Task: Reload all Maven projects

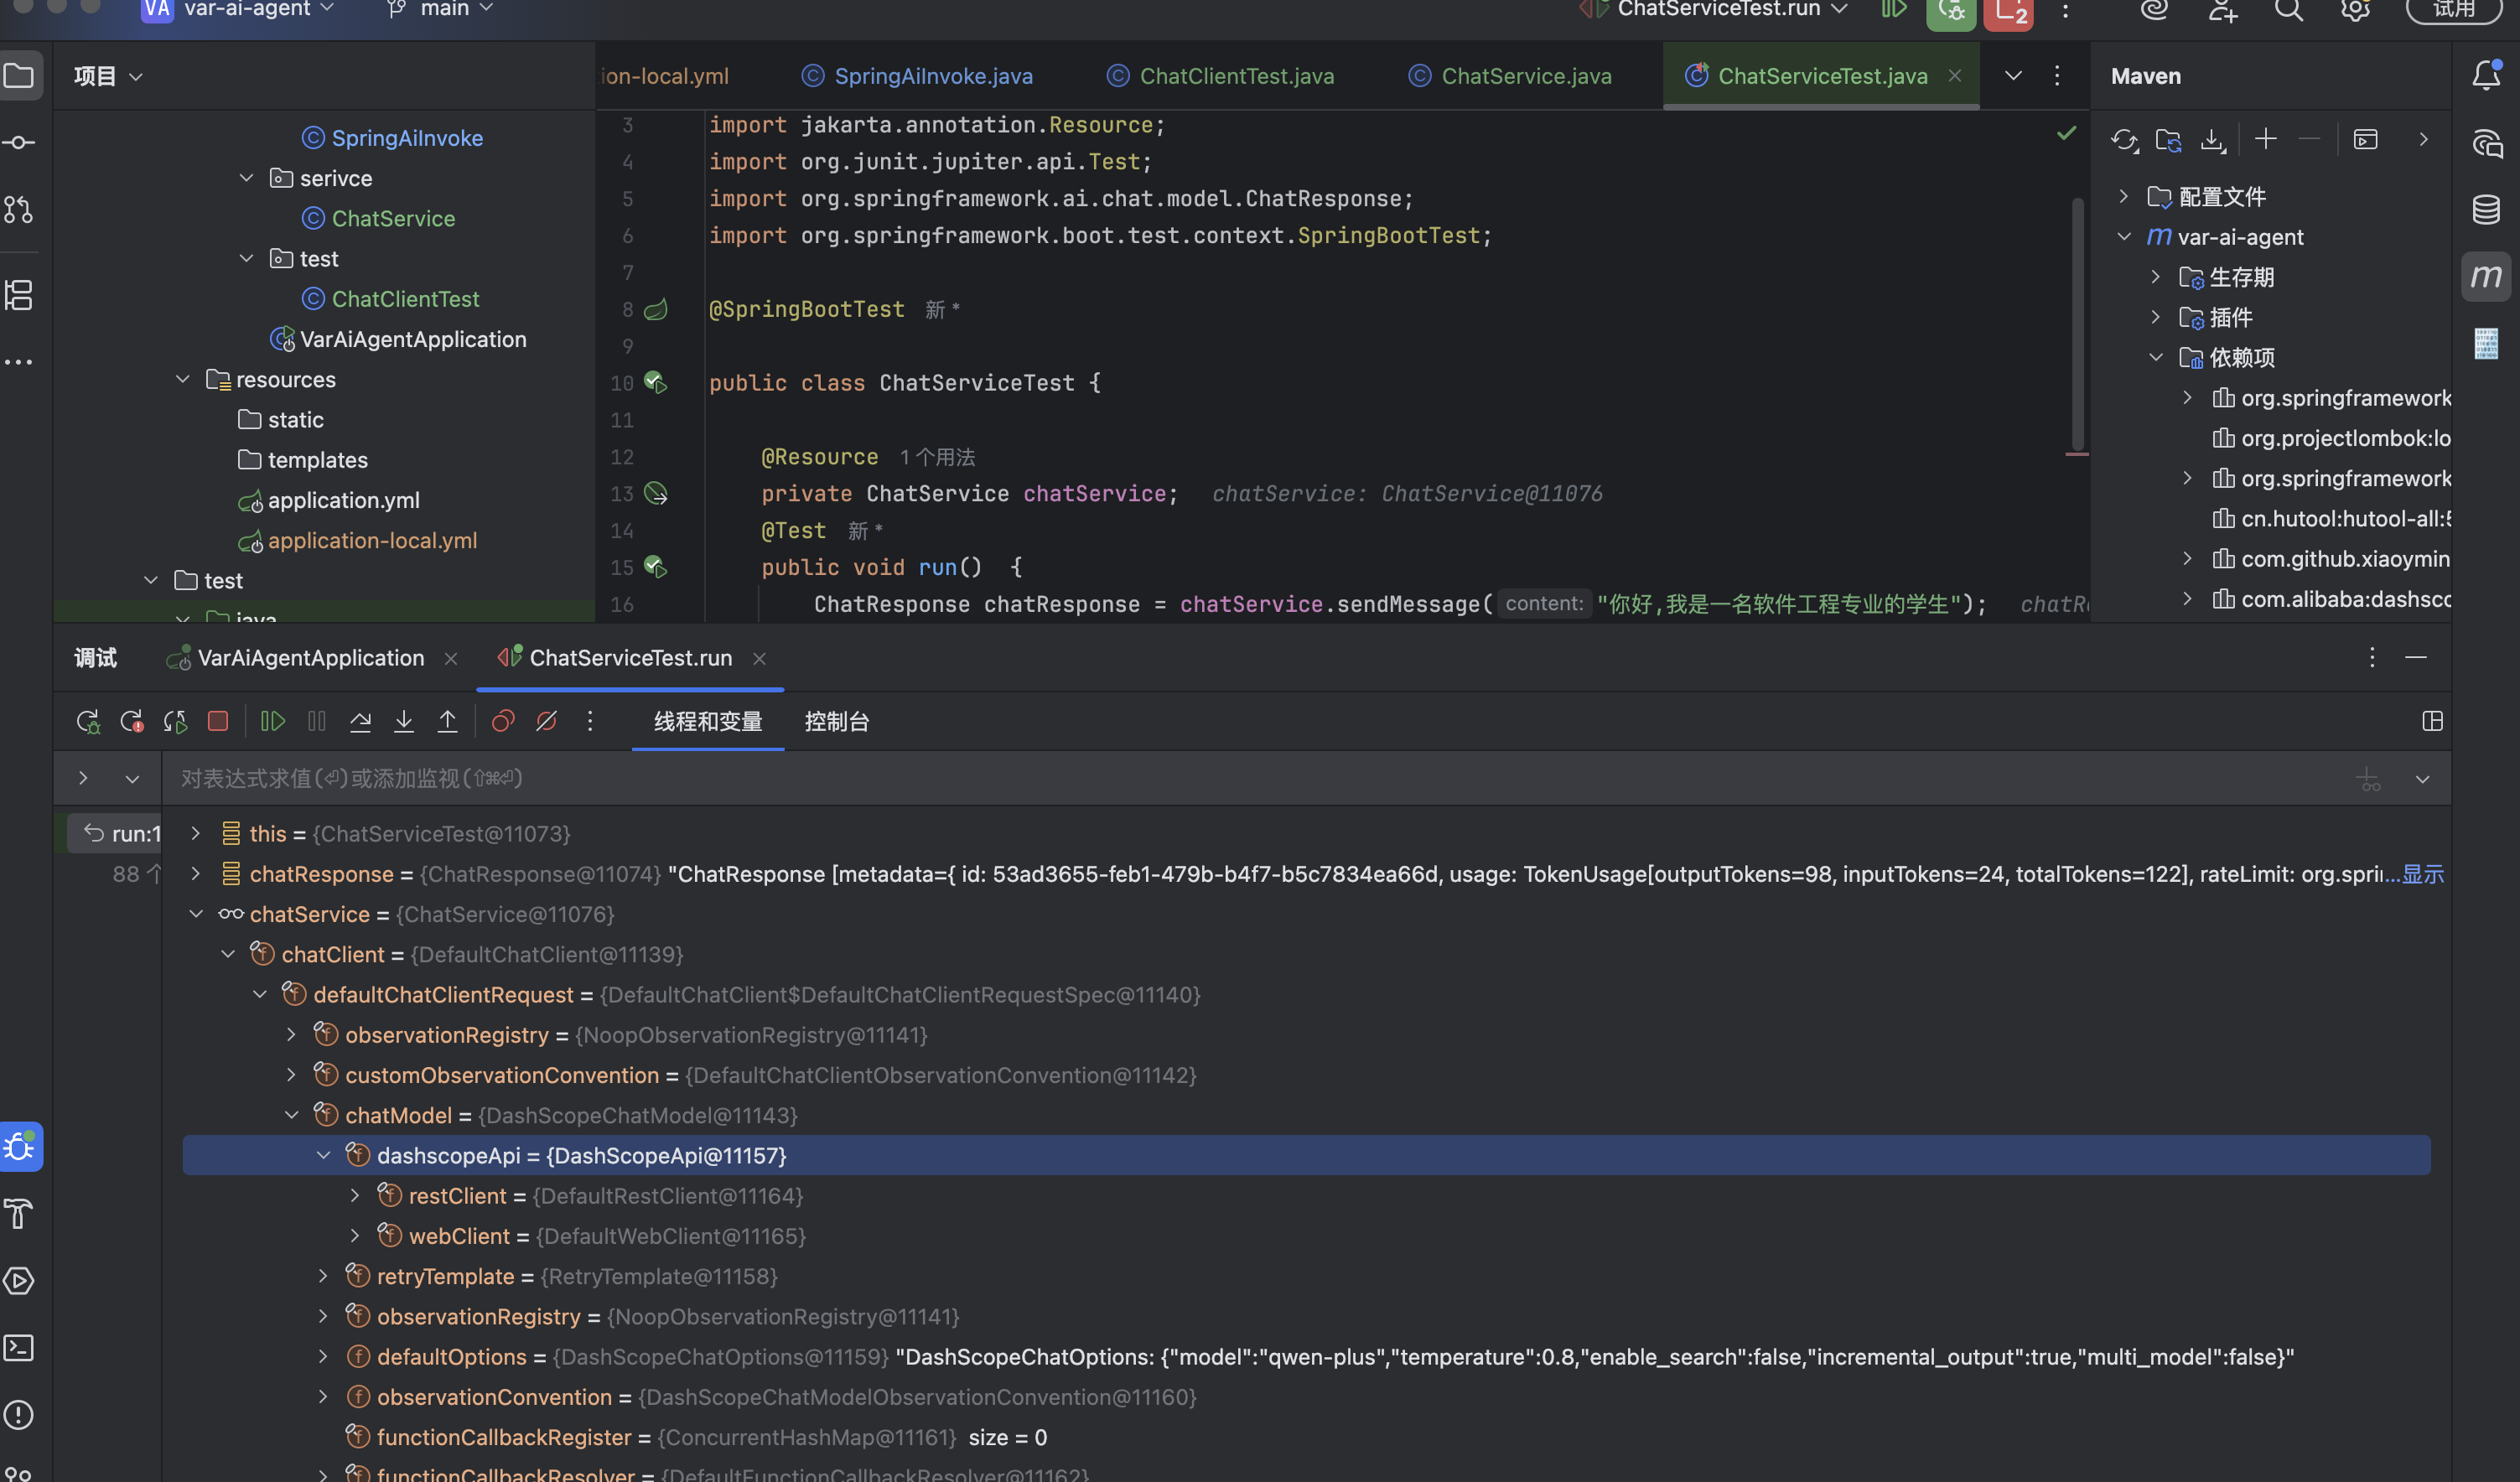Action: click(2124, 140)
